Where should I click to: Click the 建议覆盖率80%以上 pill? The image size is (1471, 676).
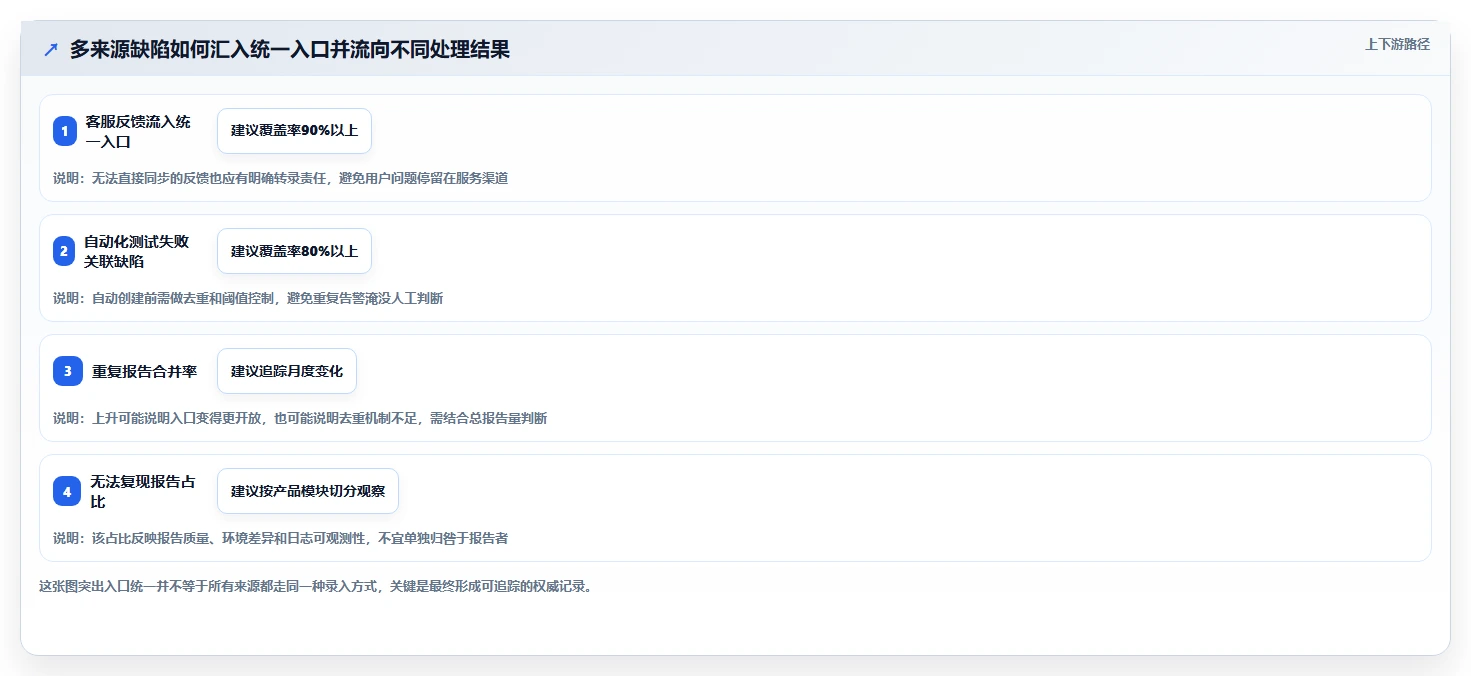(294, 251)
